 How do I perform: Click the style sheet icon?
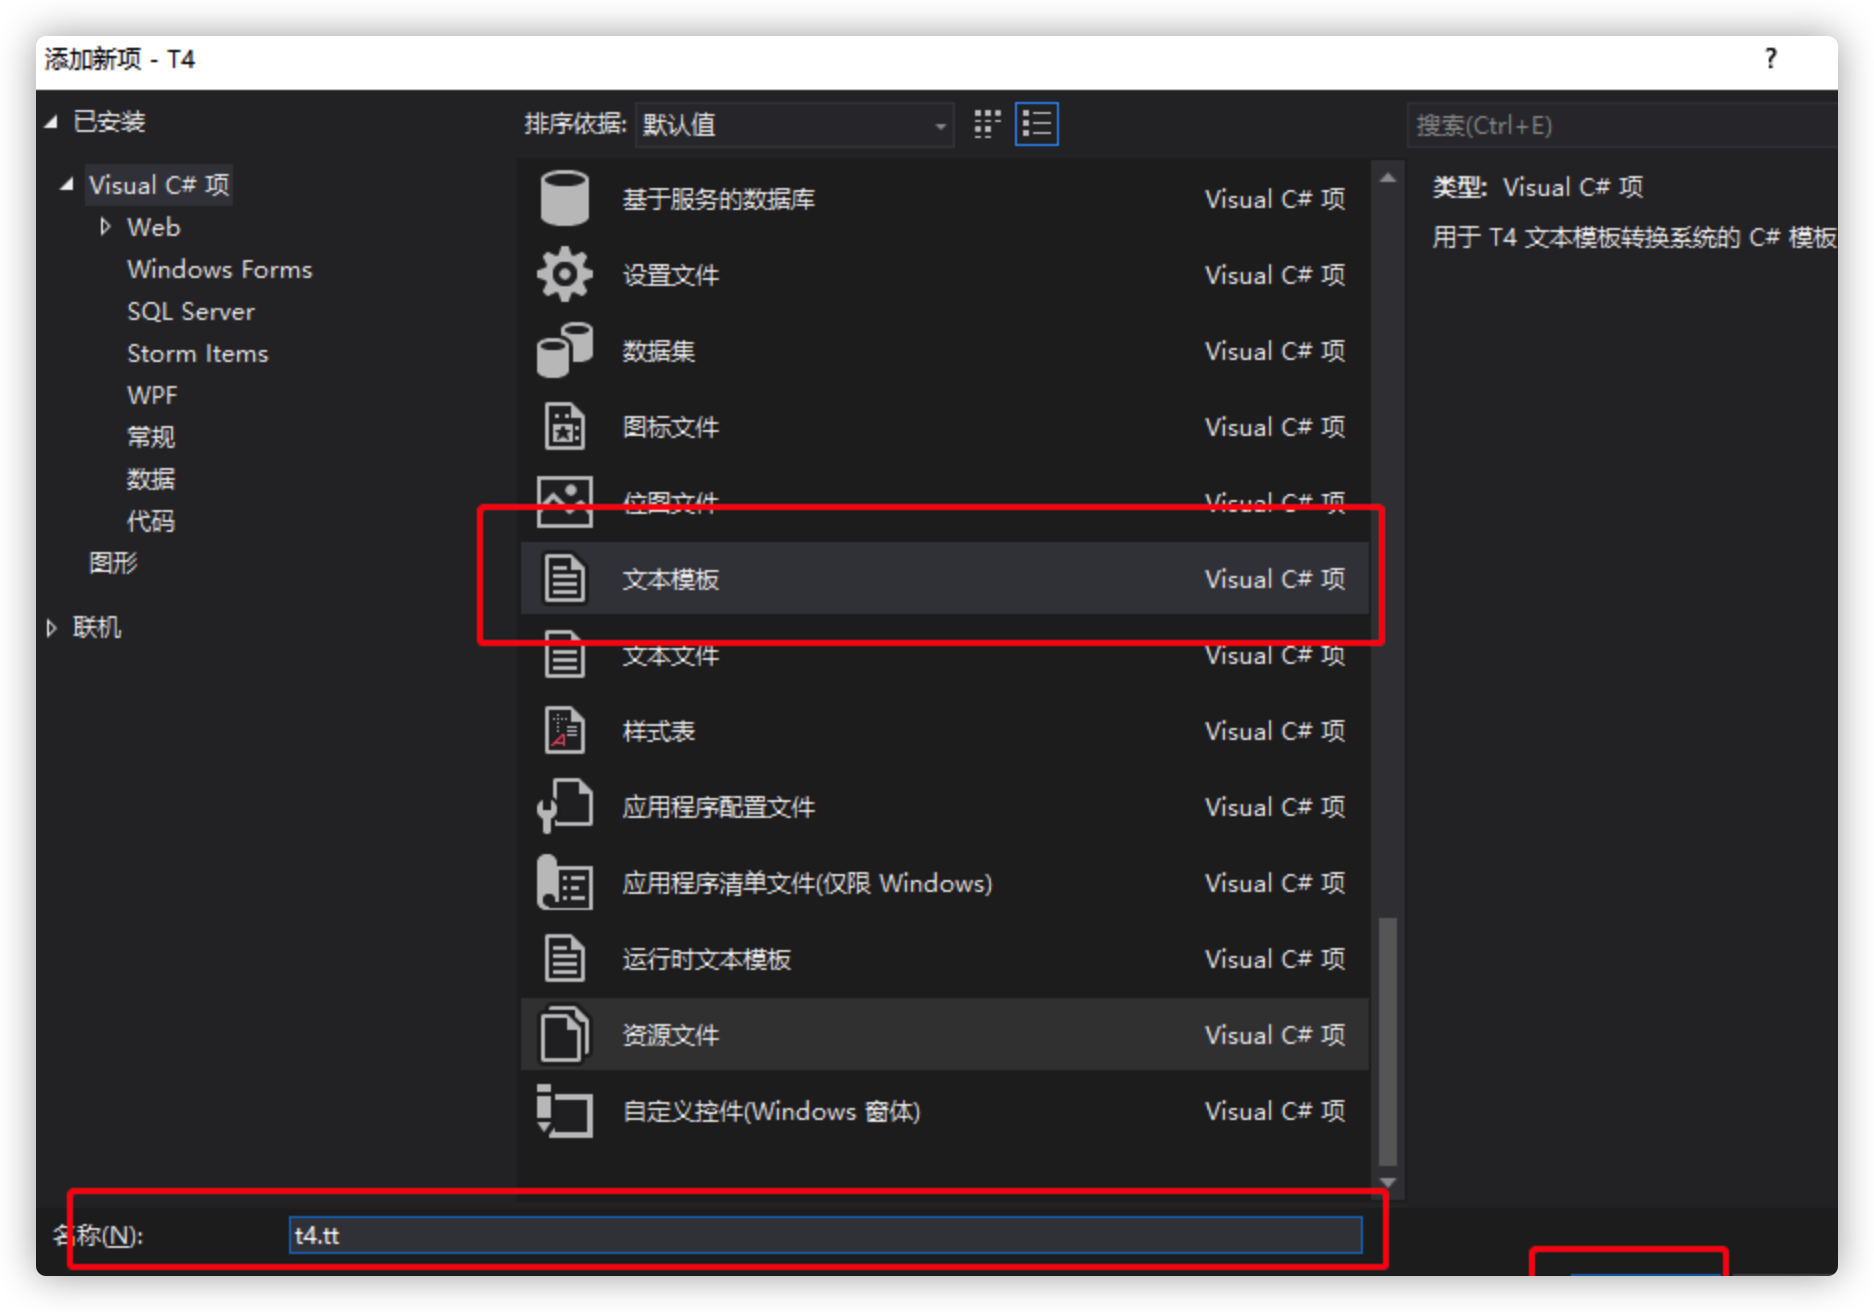point(564,731)
